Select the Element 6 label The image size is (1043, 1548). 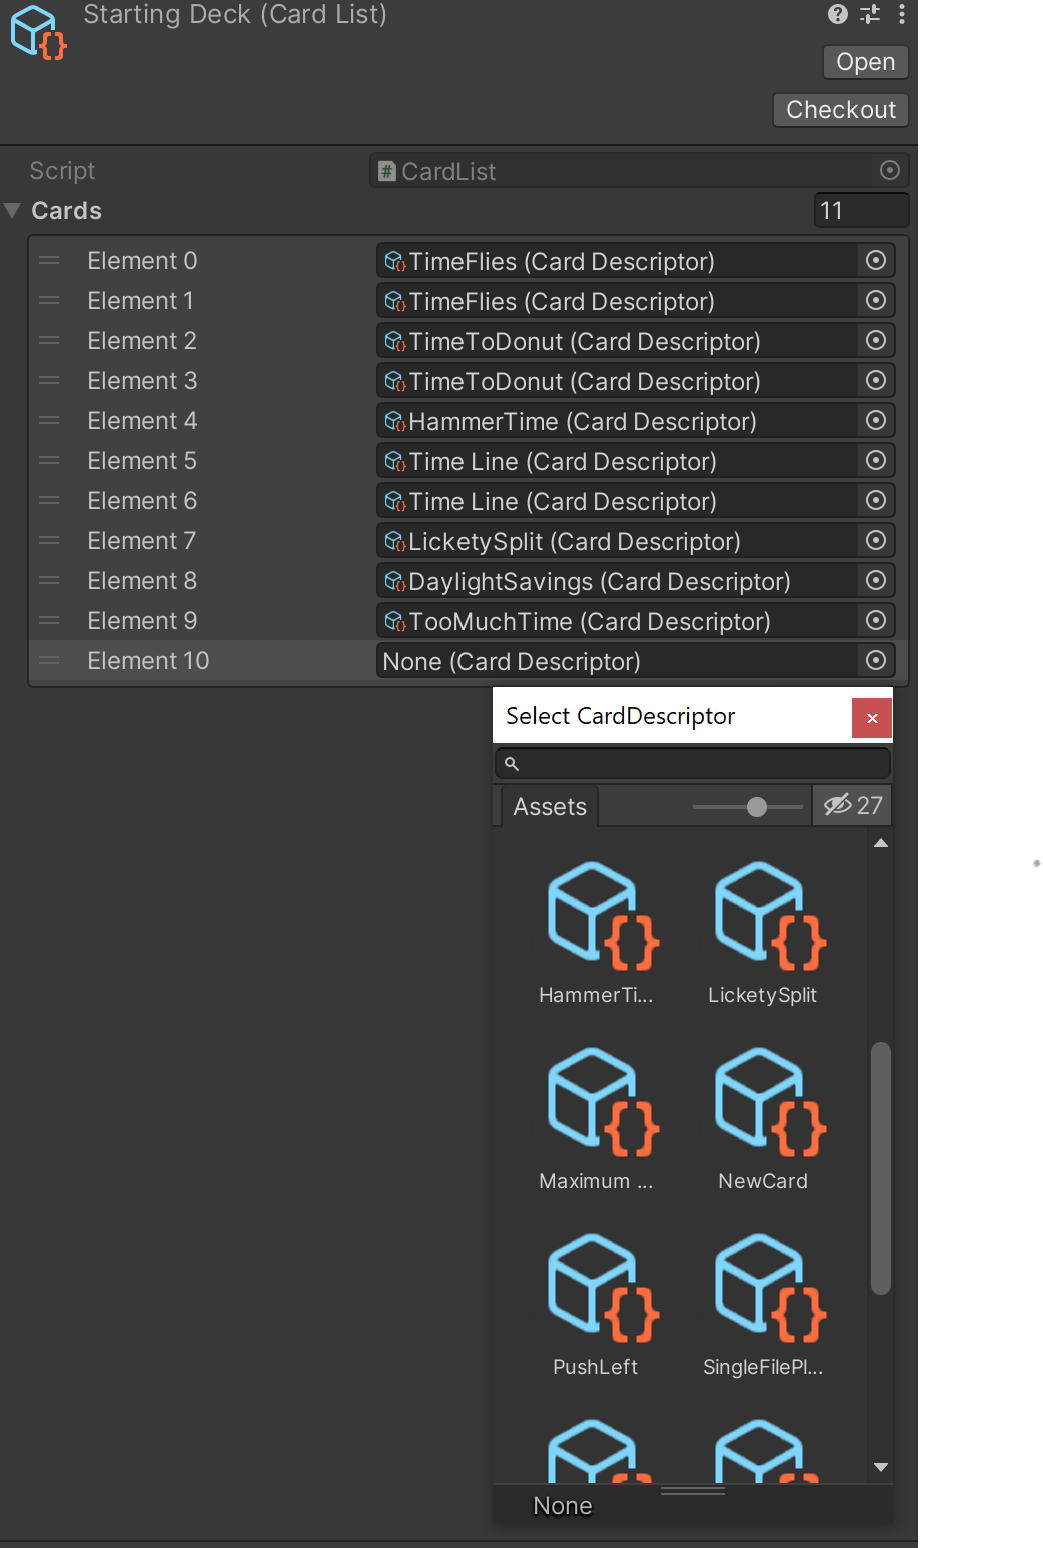pos(142,501)
